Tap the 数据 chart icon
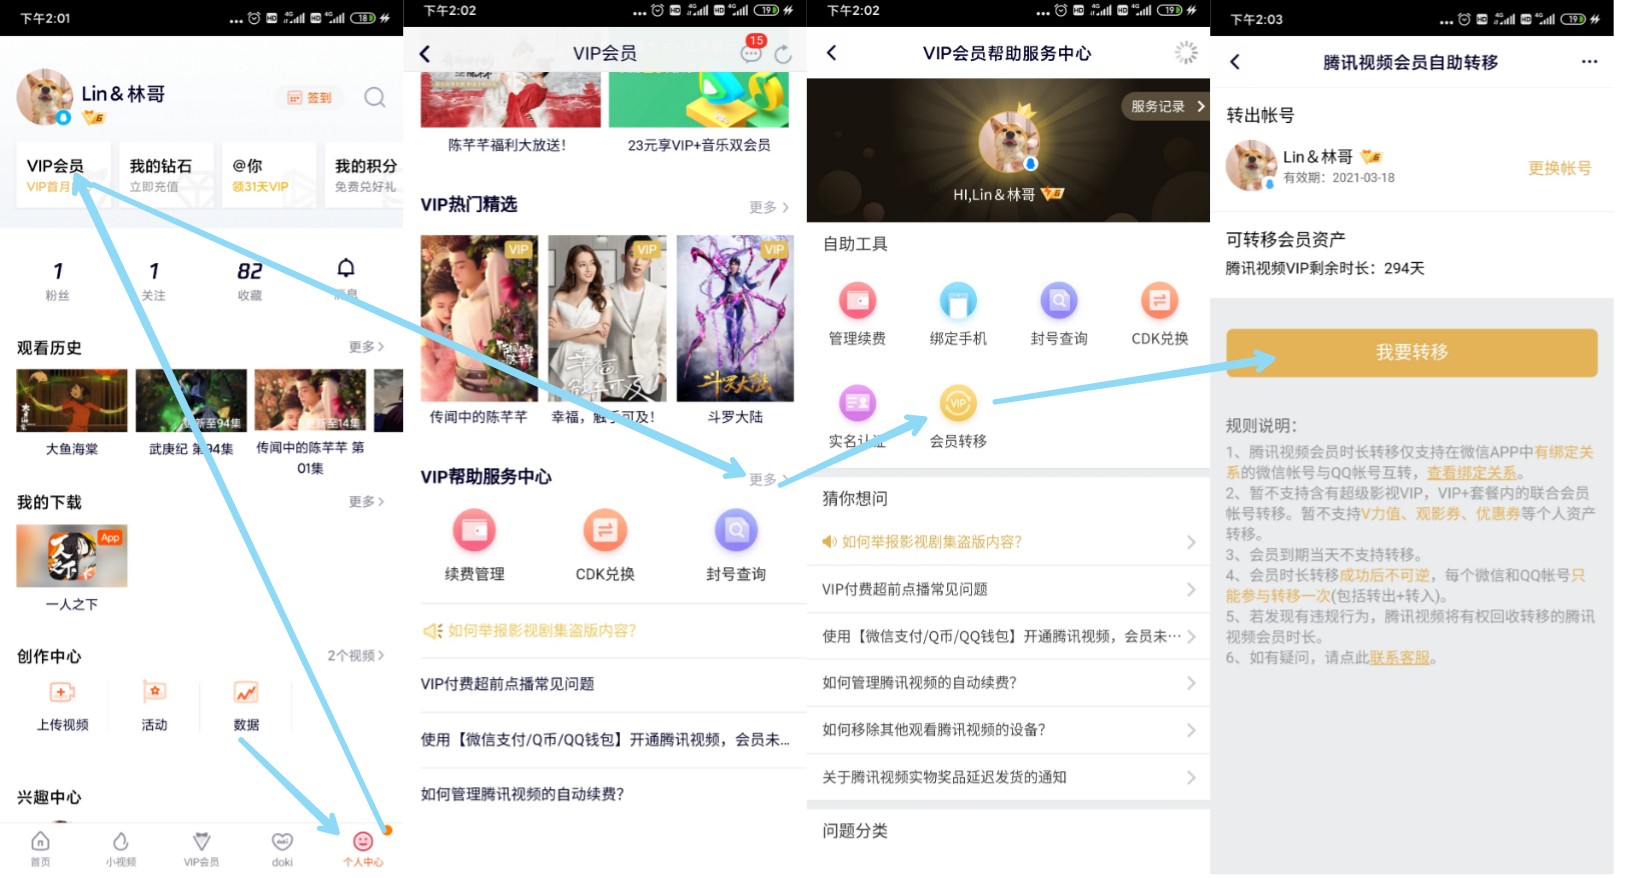This screenshot has width=1633, height=878. click(246, 692)
